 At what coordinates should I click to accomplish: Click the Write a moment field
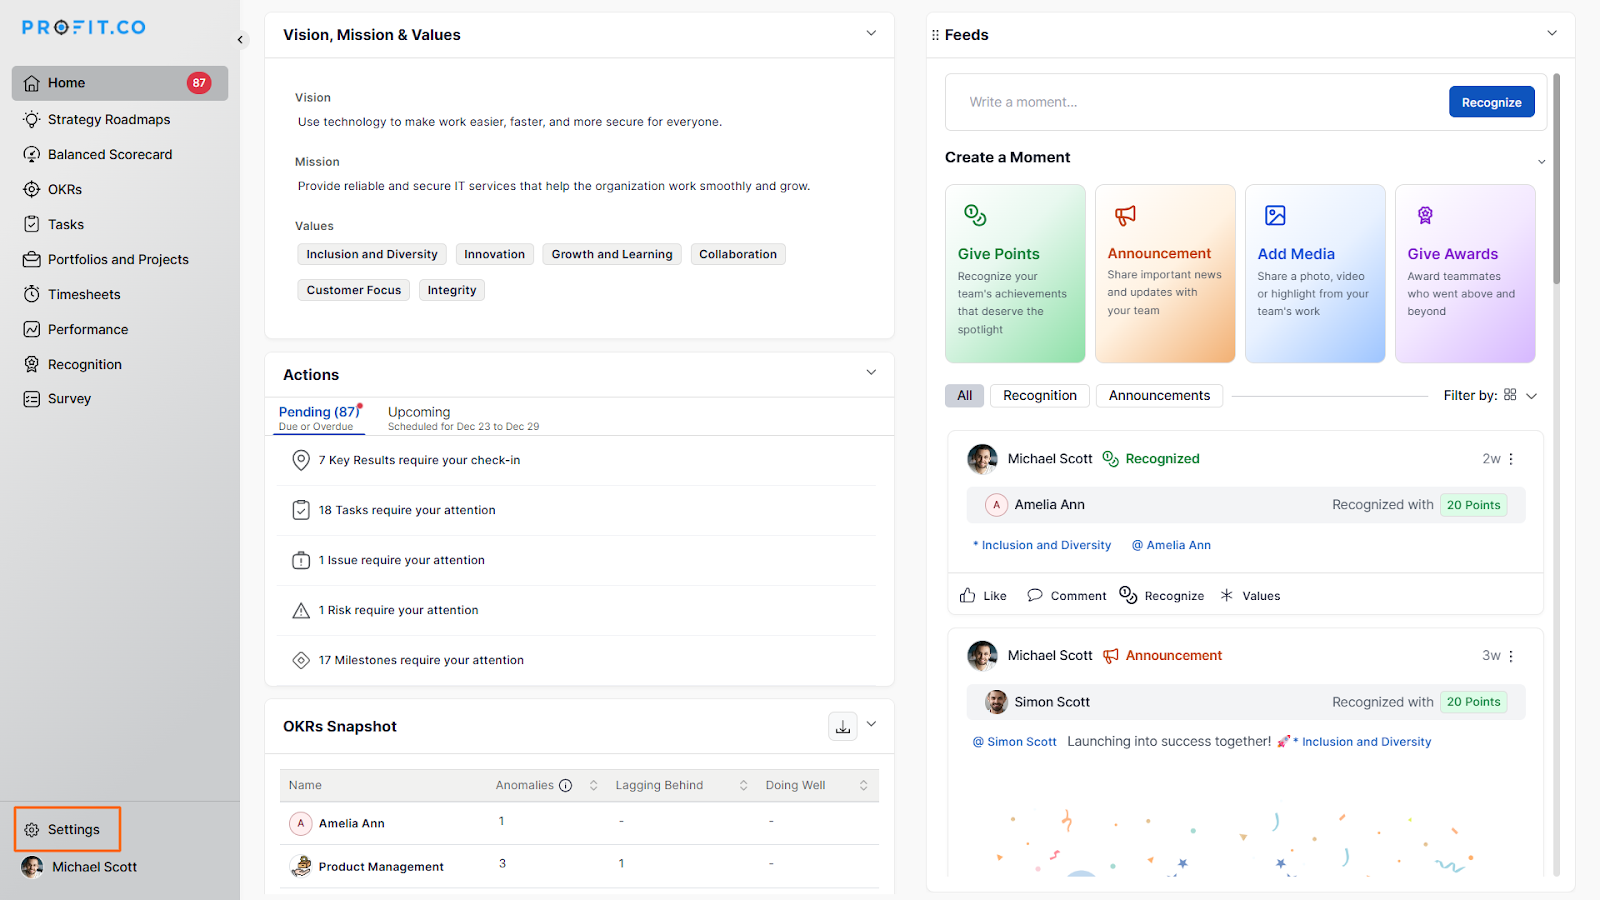(1200, 102)
